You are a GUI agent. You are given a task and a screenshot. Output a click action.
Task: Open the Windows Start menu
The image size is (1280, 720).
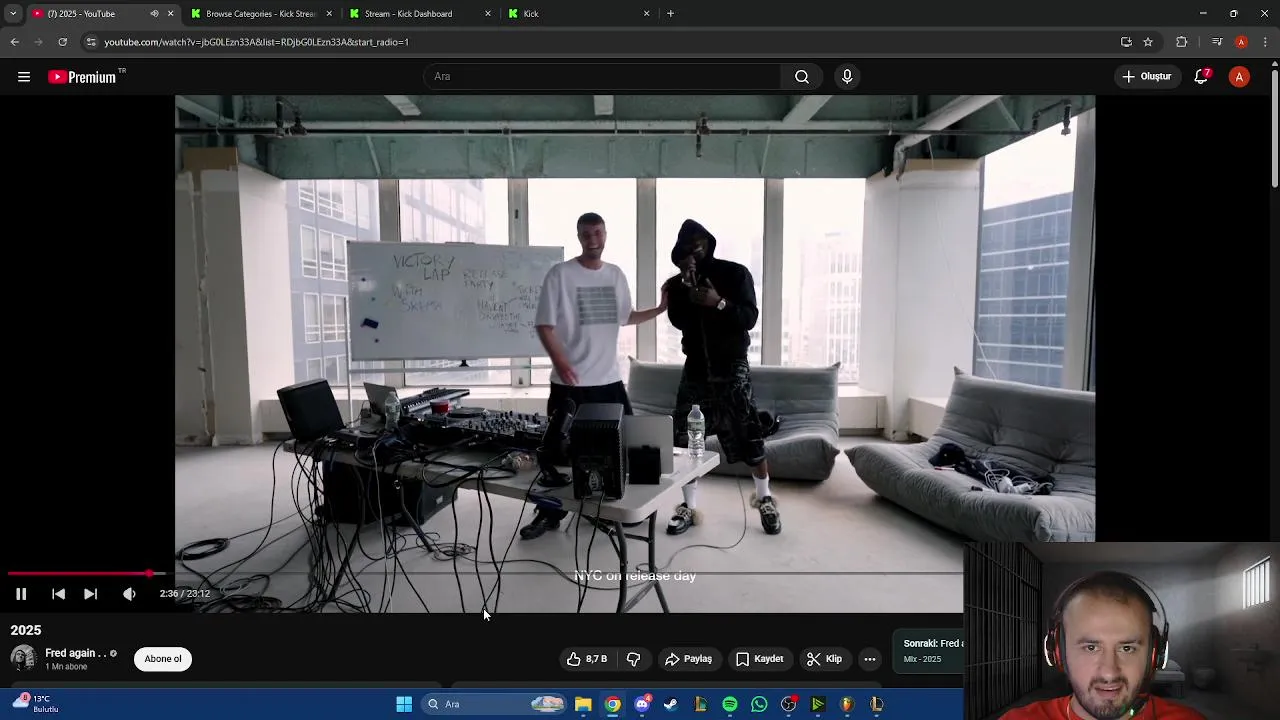pos(404,704)
